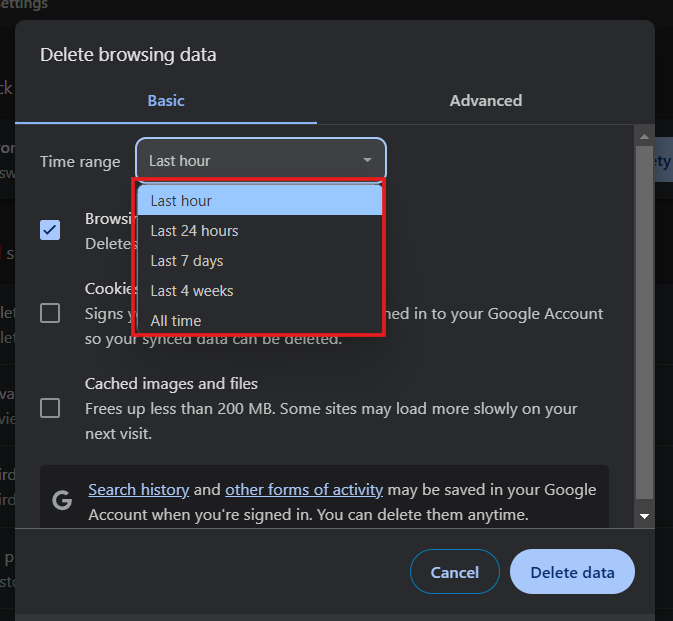Click the Google G logo icon
Image resolution: width=673 pixels, height=621 pixels.
tap(62, 501)
